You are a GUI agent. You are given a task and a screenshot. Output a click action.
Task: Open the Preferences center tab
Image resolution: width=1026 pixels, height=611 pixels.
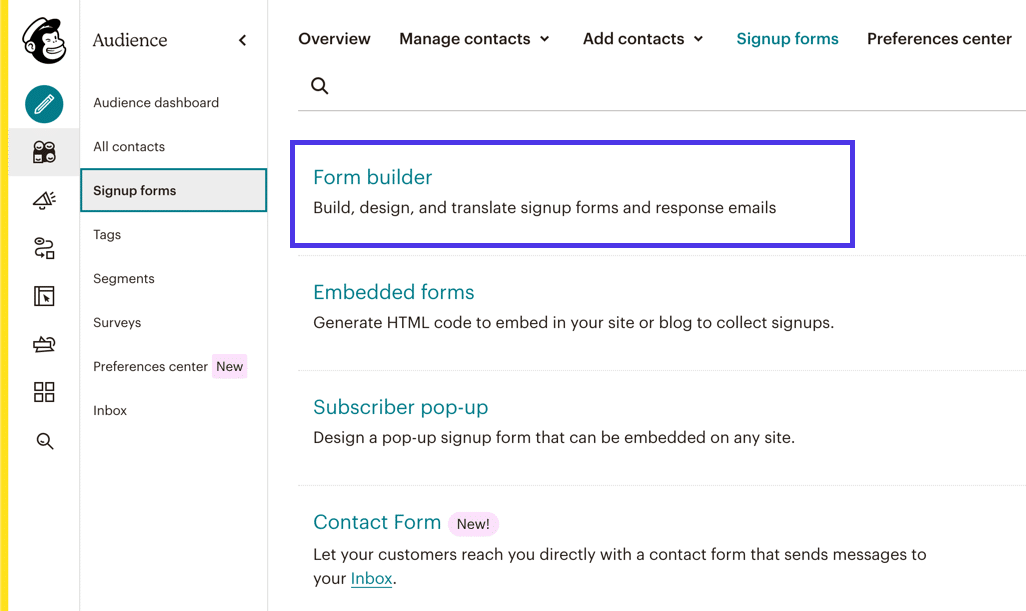(x=939, y=39)
